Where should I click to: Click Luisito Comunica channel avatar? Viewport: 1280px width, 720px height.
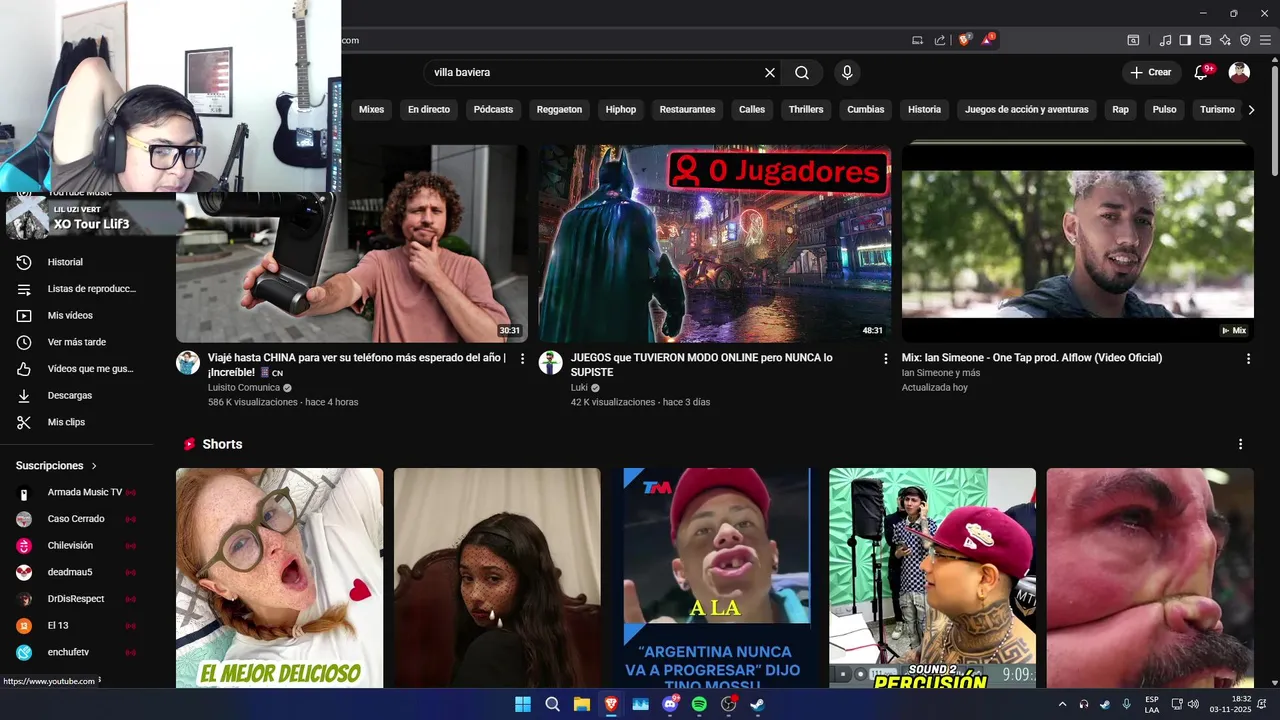click(188, 362)
